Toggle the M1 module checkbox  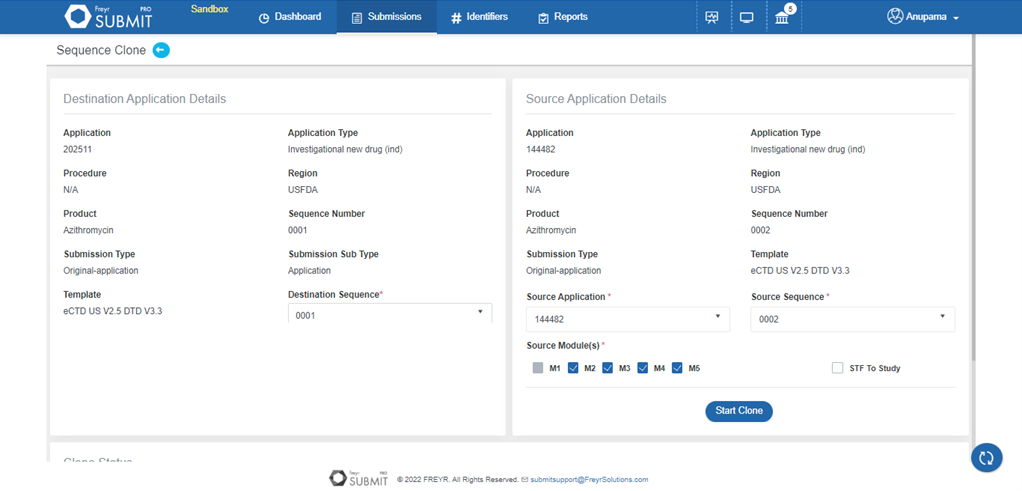click(x=538, y=368)
